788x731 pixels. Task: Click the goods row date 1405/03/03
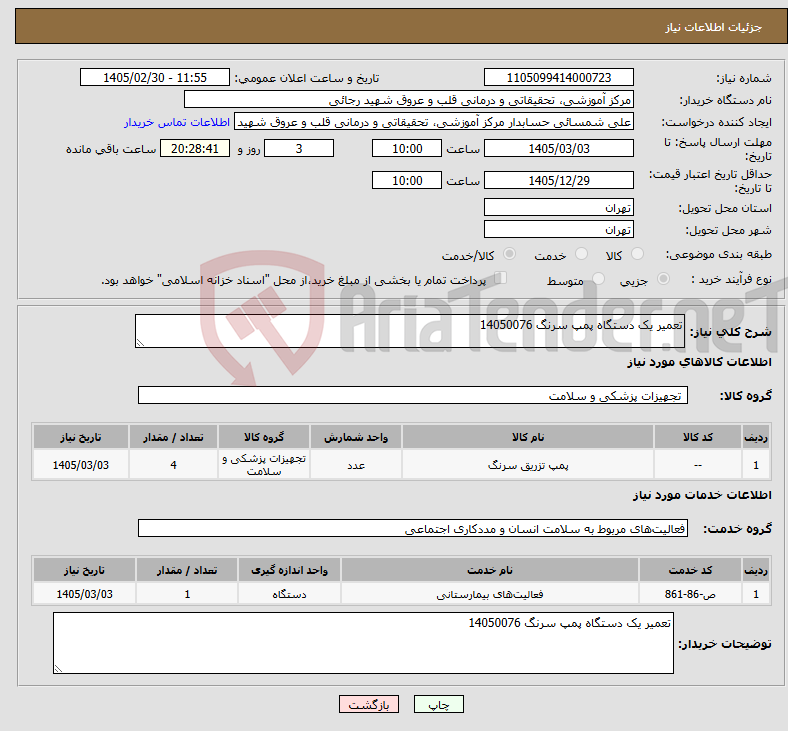pos(81,465)
